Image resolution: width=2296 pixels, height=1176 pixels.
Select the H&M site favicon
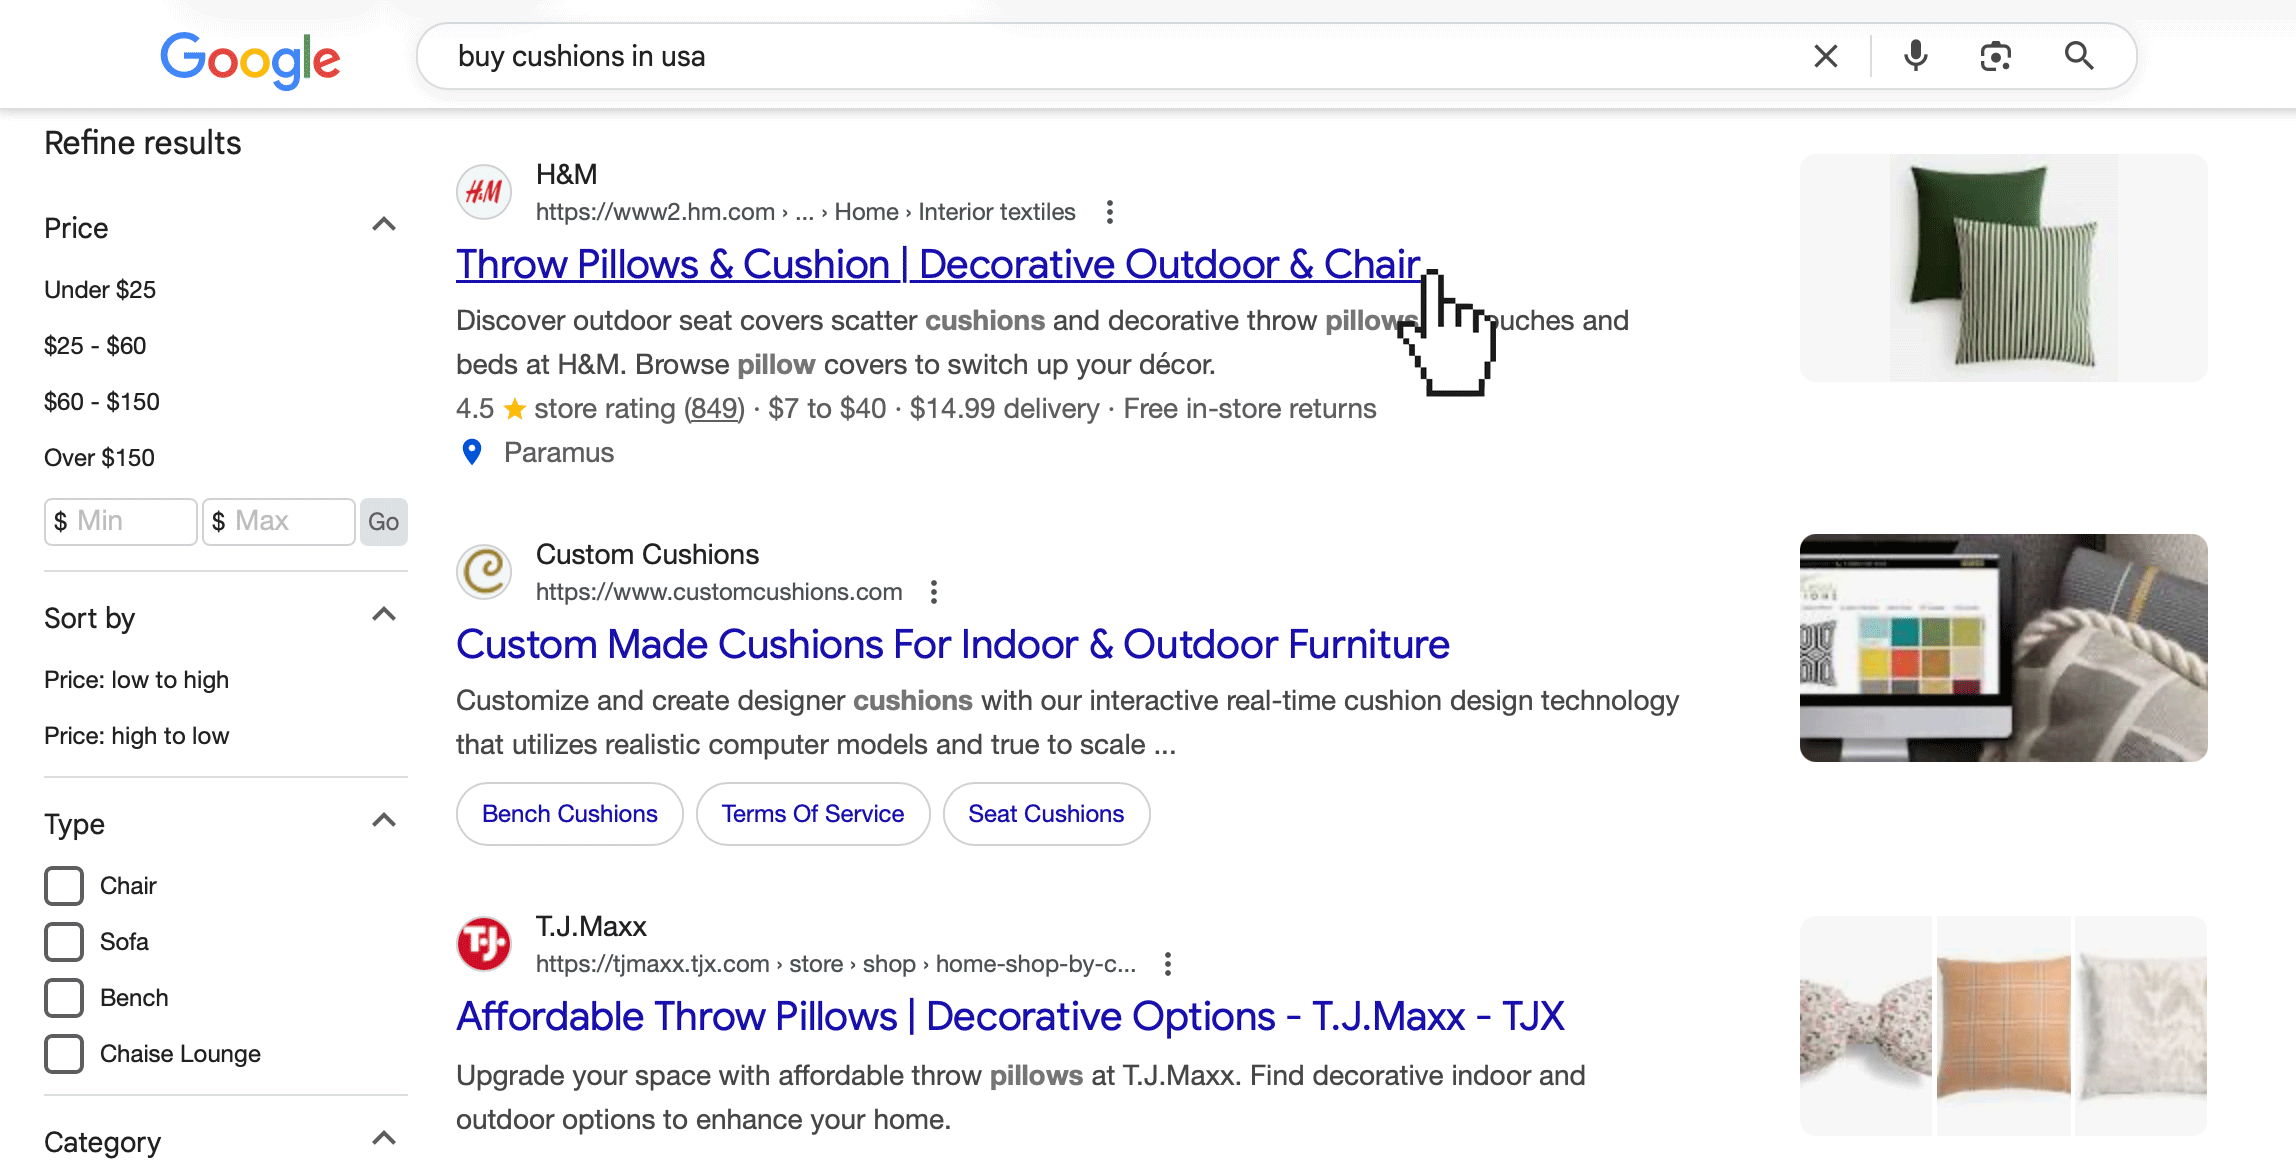[x=483, y=192]
